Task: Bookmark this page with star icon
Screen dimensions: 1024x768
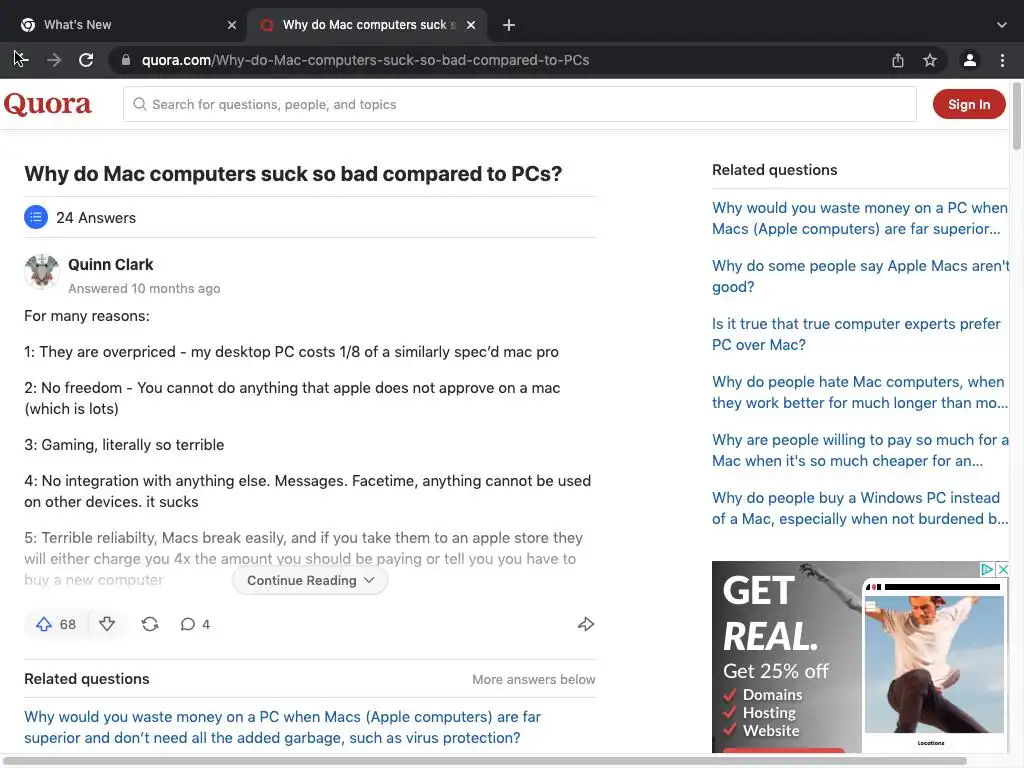Action: pos(930,60)
